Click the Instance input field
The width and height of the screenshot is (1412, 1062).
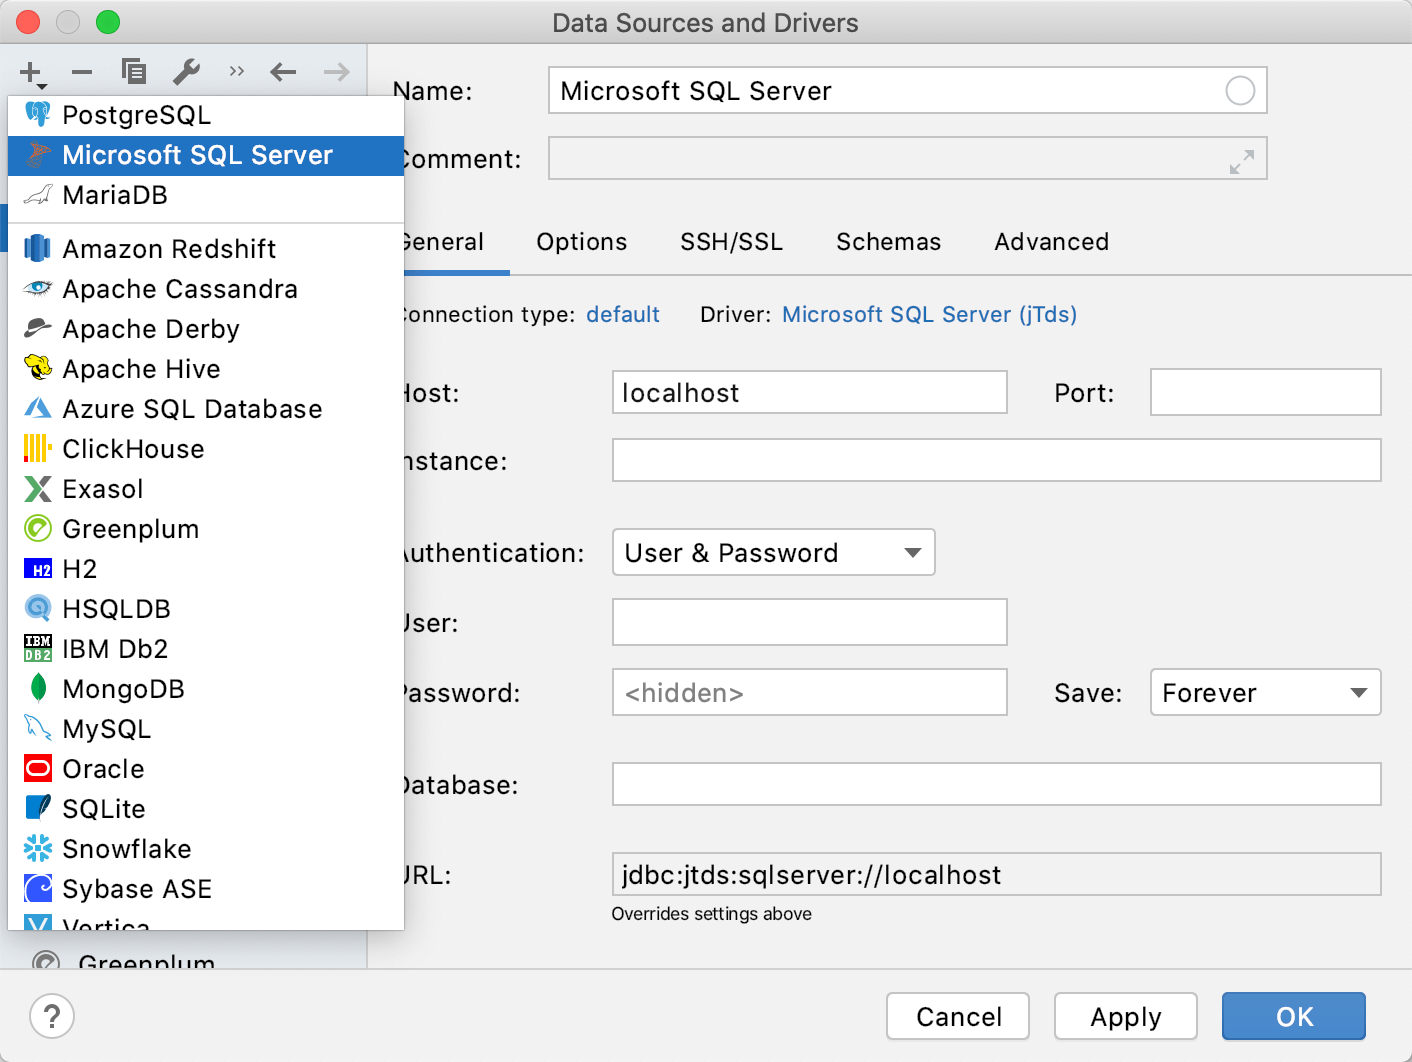point(997,460)
